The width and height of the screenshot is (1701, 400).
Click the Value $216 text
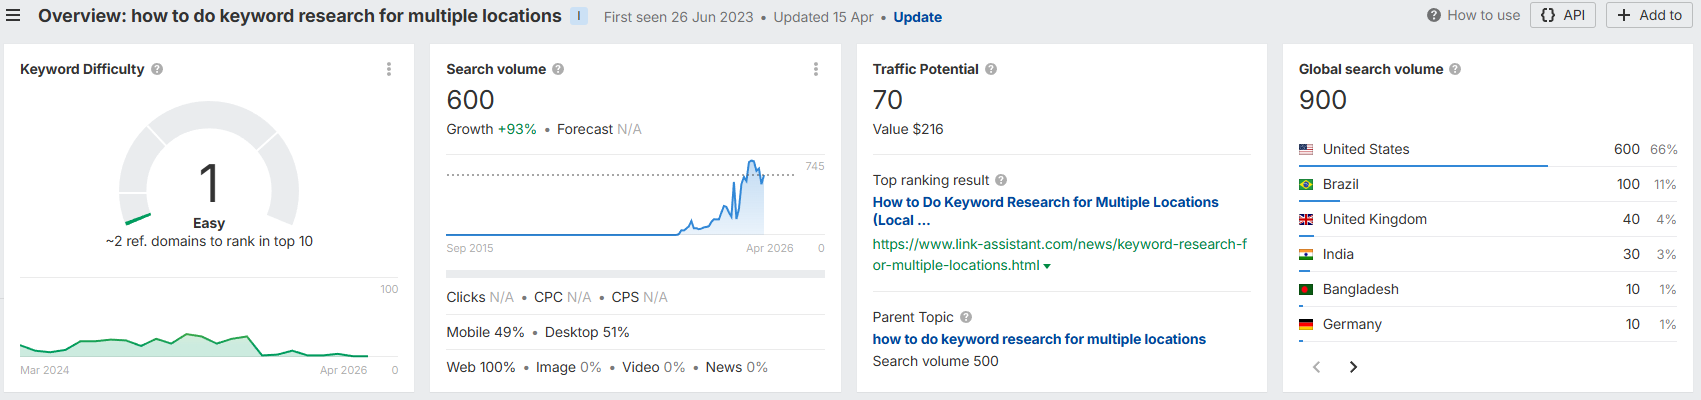tap(908, 129)
